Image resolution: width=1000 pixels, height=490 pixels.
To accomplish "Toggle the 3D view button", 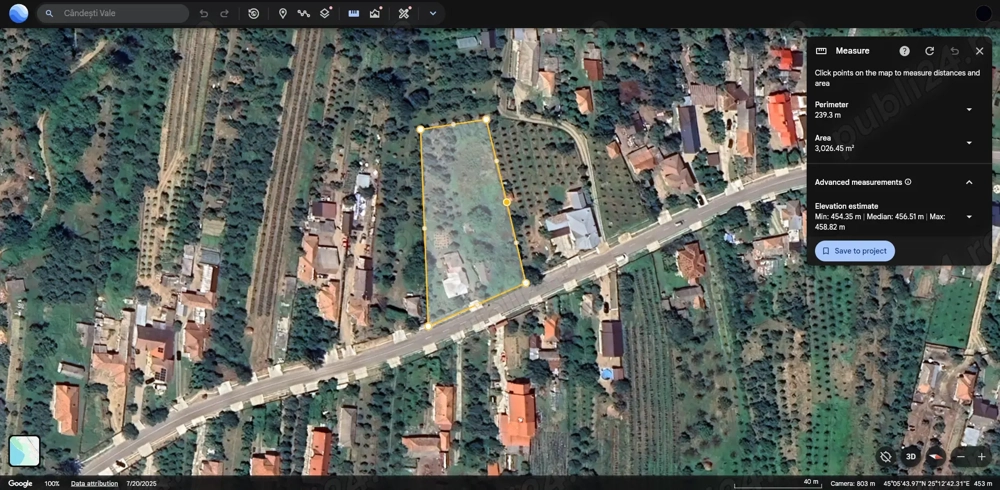I will [910, 456].
